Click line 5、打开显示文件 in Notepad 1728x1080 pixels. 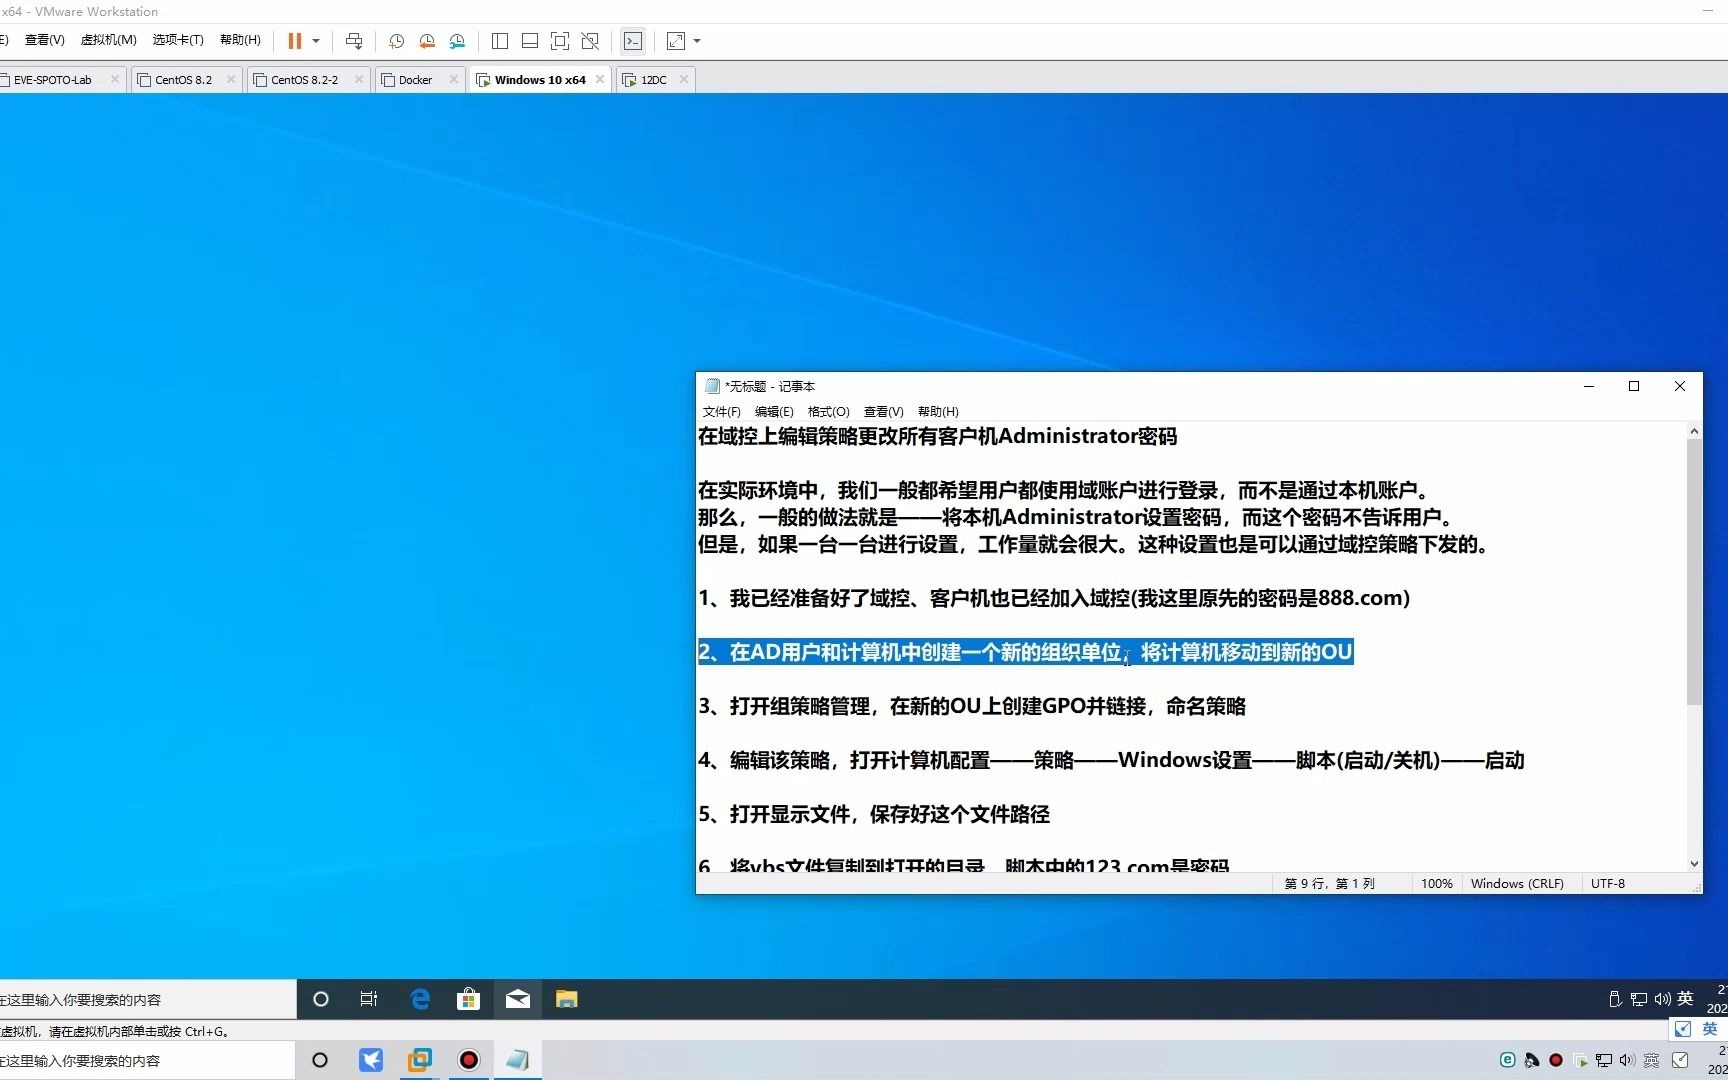click(x=874, y=814)
